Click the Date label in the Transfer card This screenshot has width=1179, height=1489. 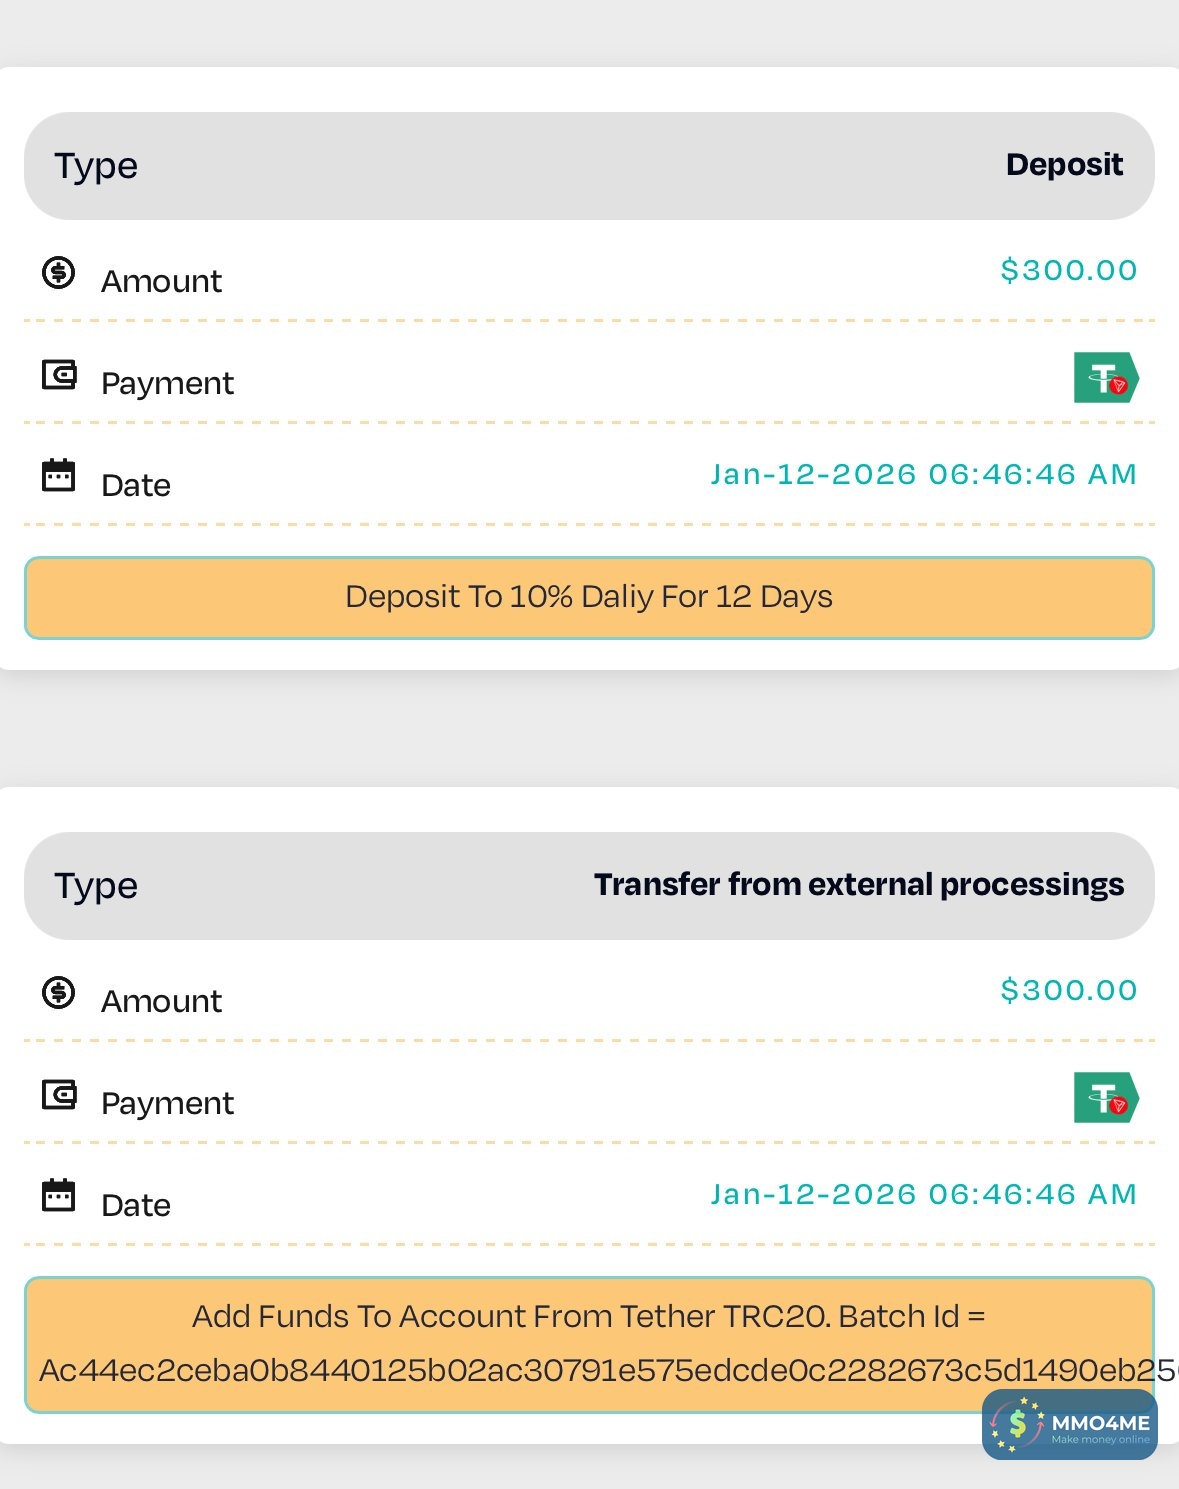pyautogui.click(x=136, y=1206)
